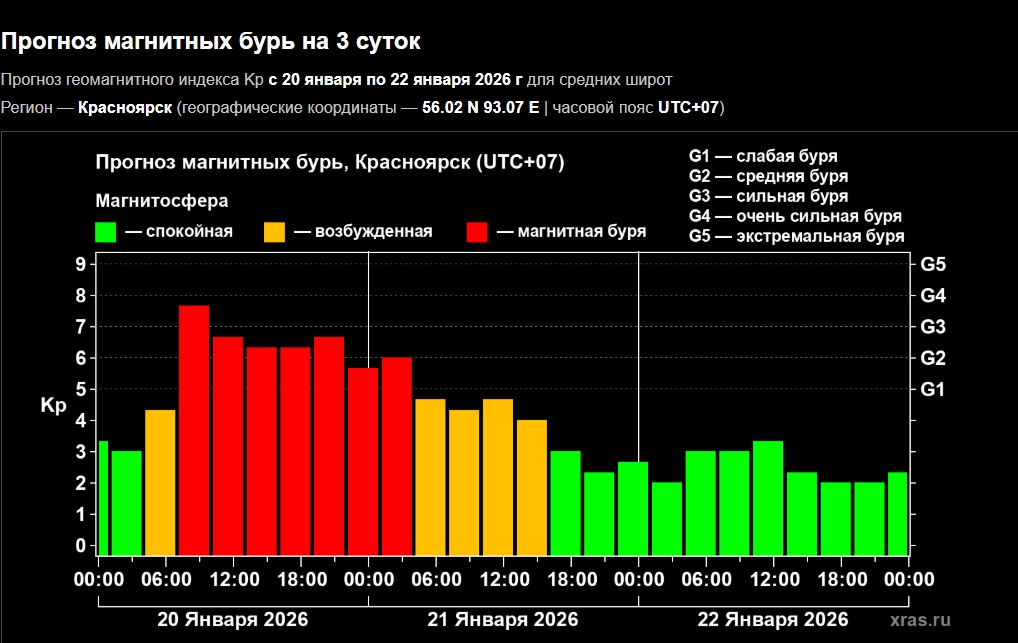
Task: Select the "21 Января 2026" date label
Action: click(x=503, y=618)
